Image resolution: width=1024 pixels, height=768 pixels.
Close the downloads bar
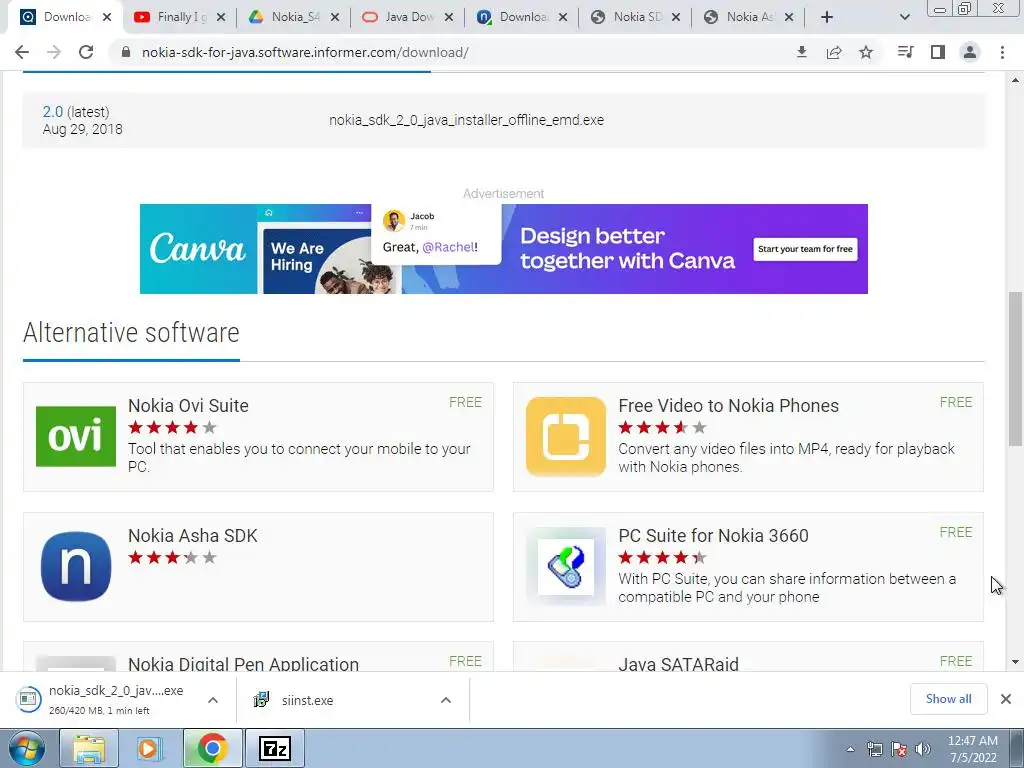(x=1006, y=699)
